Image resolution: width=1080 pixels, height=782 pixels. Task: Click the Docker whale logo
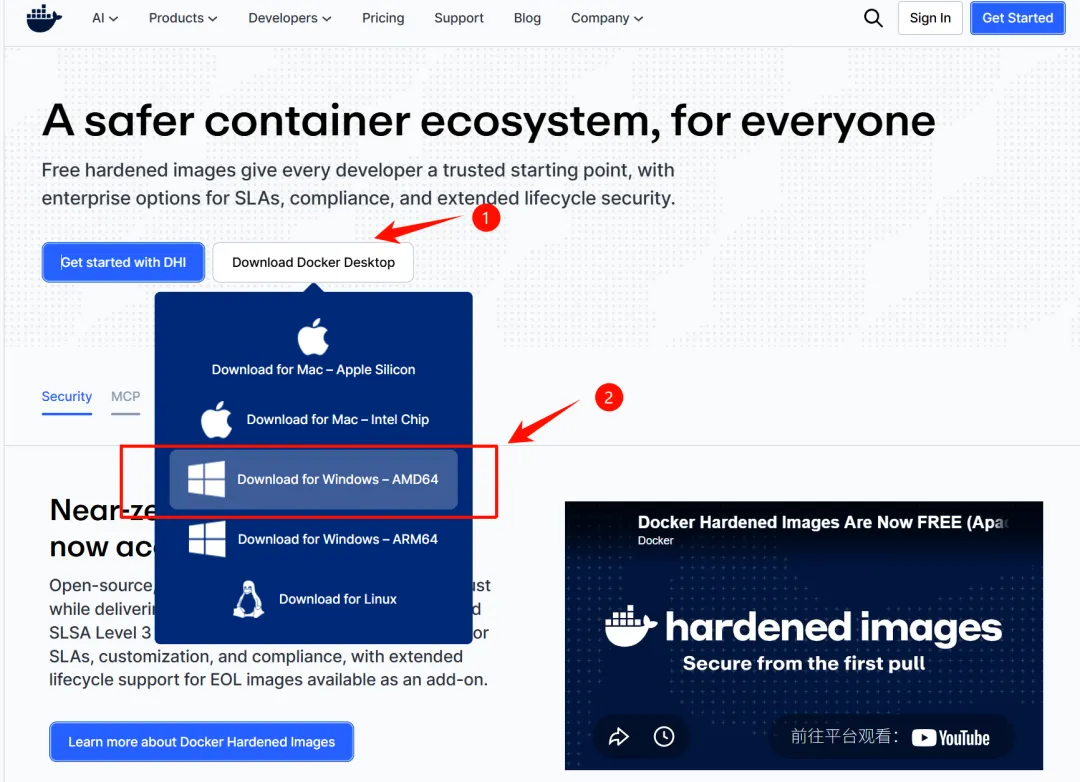tap(44, 18)
